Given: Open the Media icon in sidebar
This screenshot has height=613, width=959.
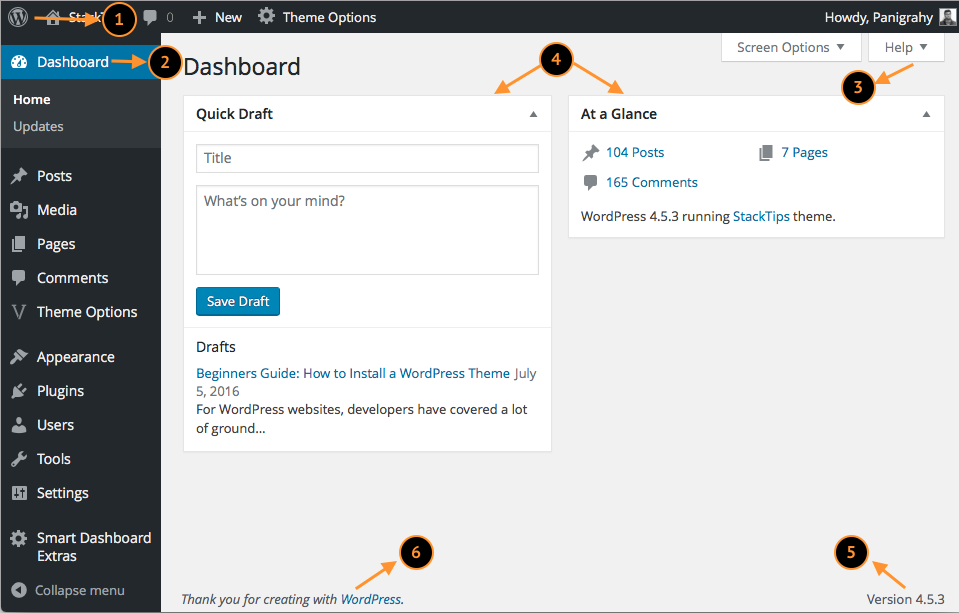Looking at the screenshot, I should [19, 210].
